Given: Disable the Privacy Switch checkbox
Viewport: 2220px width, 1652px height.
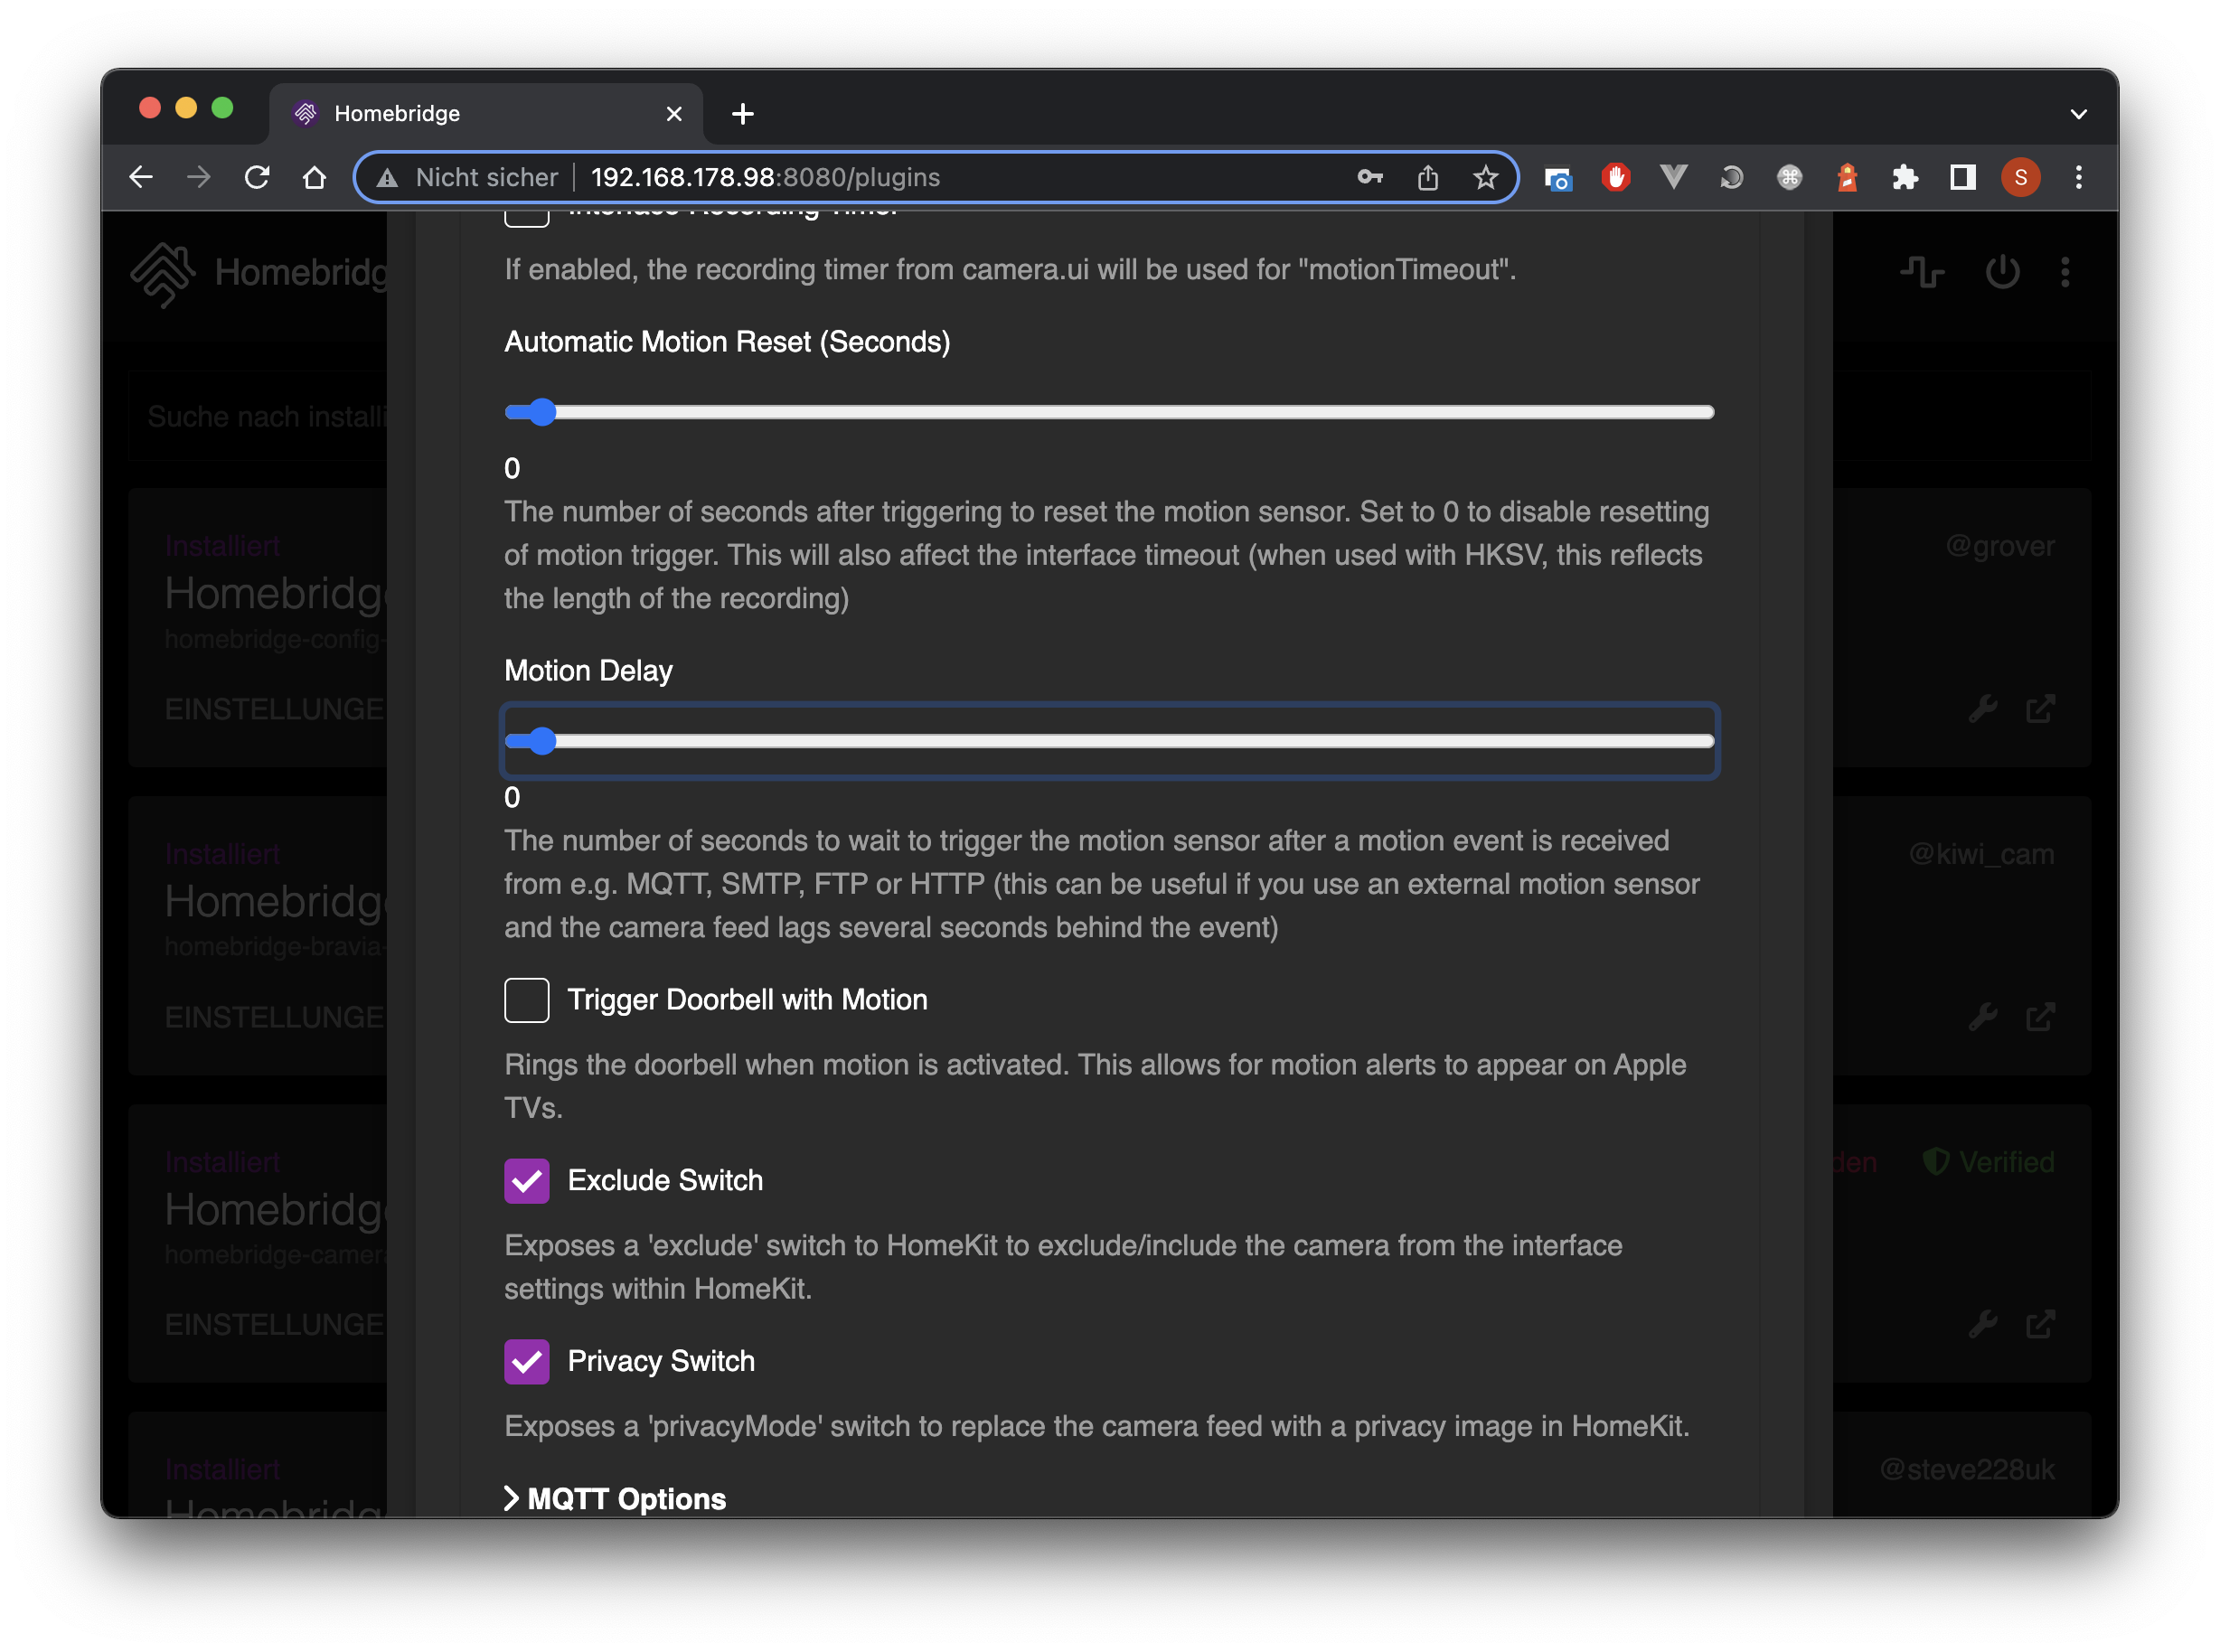Looking at the screenshot, I should pyautogui.click(x=527, y=1361).
